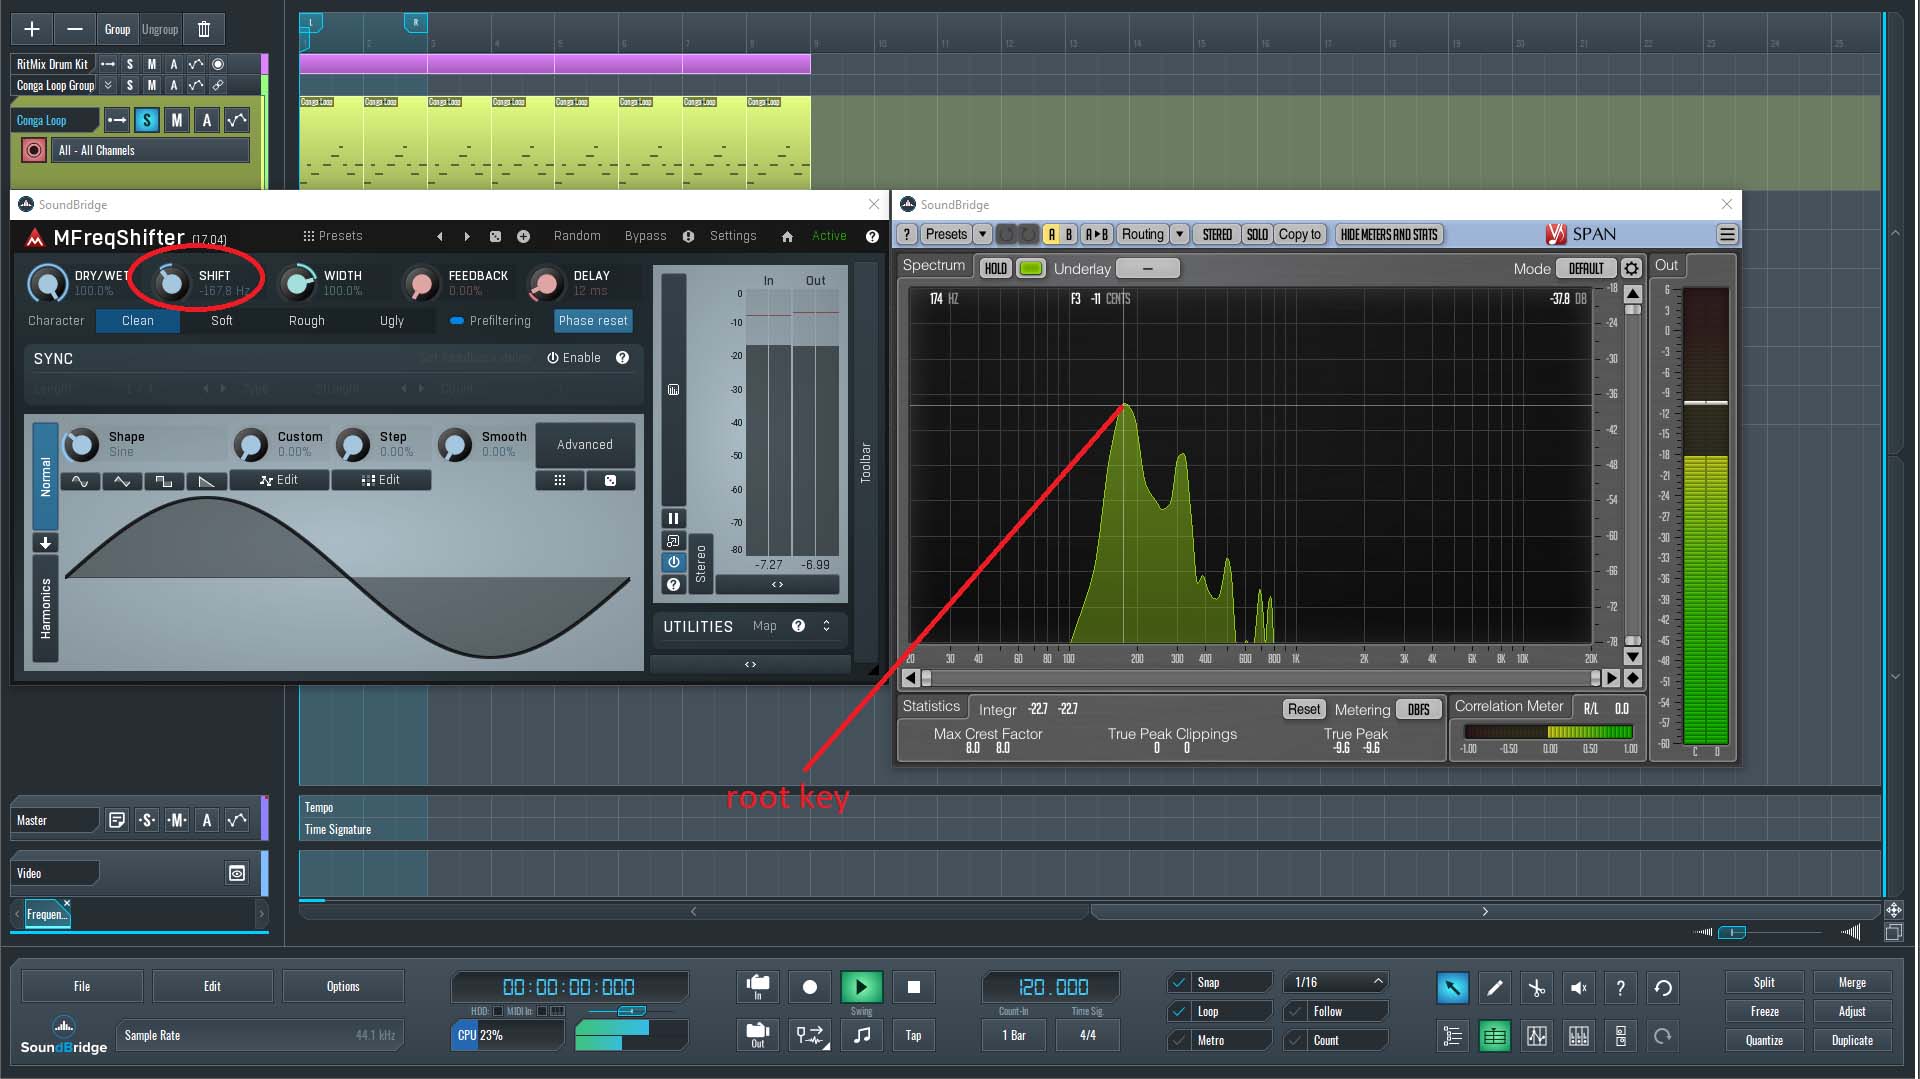Toggle Solo on the Conga Loop track
Image resolution: width=1920 pixels, height=1079 pixels.
147,120
